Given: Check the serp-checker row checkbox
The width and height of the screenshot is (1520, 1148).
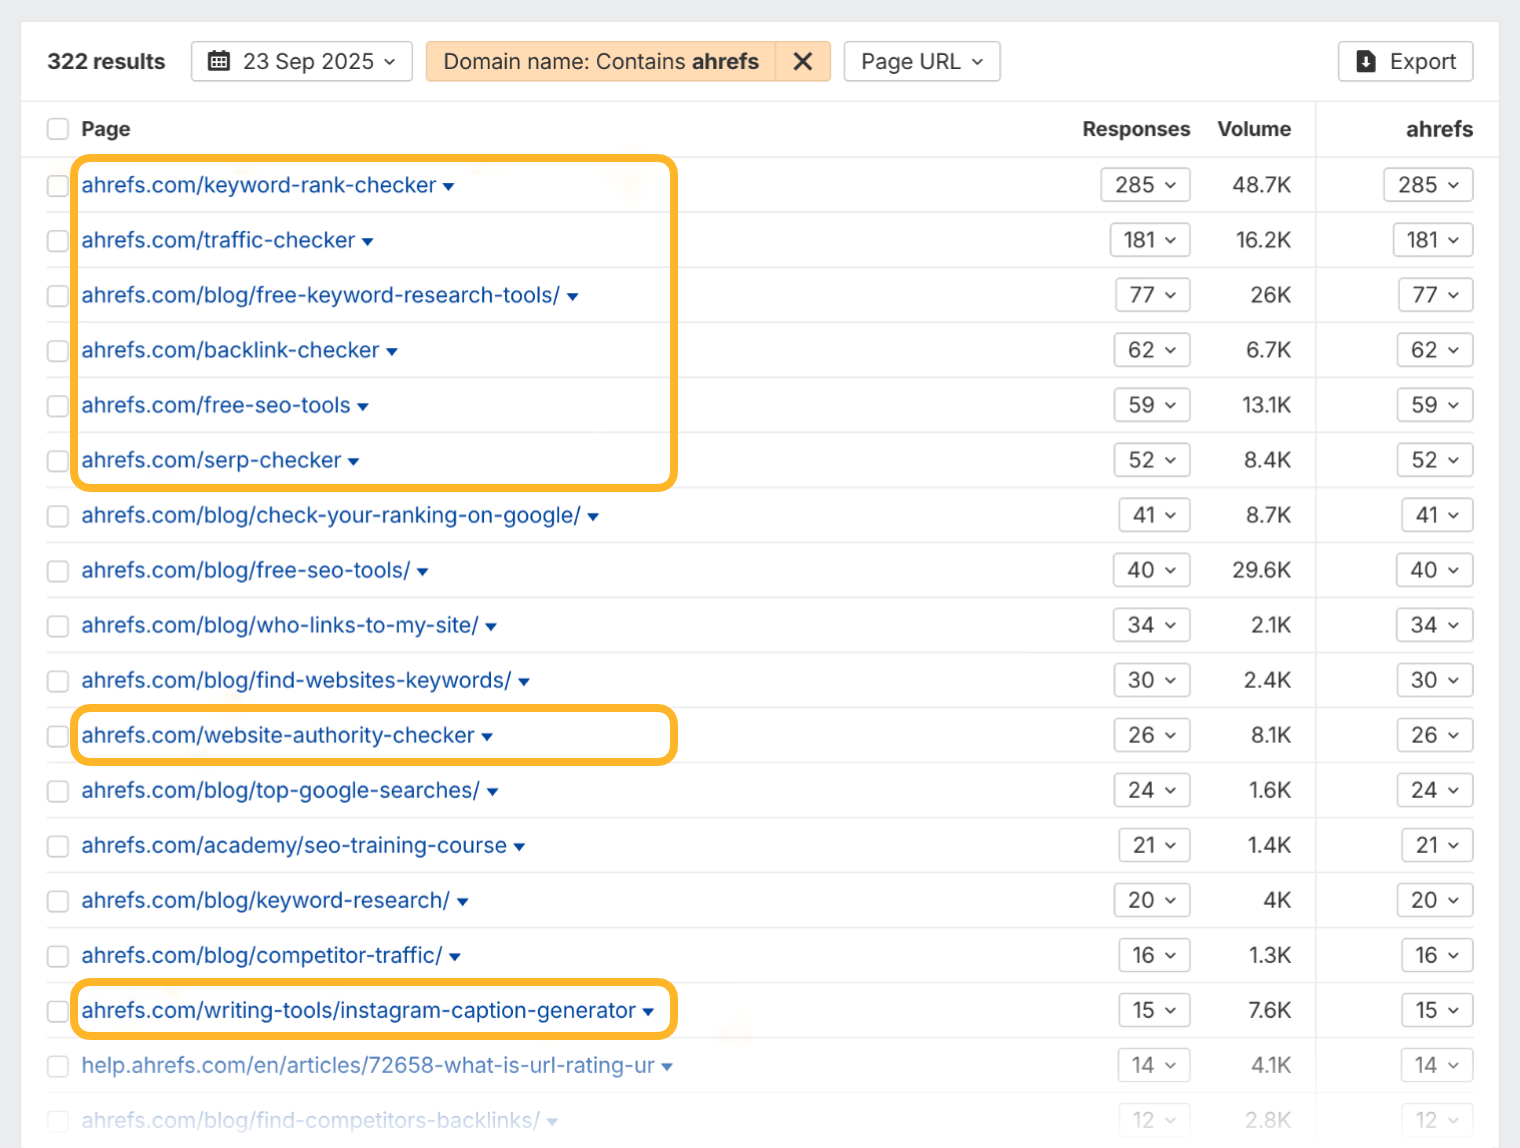Looking at the screenshot, I should click(x=58, y=461).
